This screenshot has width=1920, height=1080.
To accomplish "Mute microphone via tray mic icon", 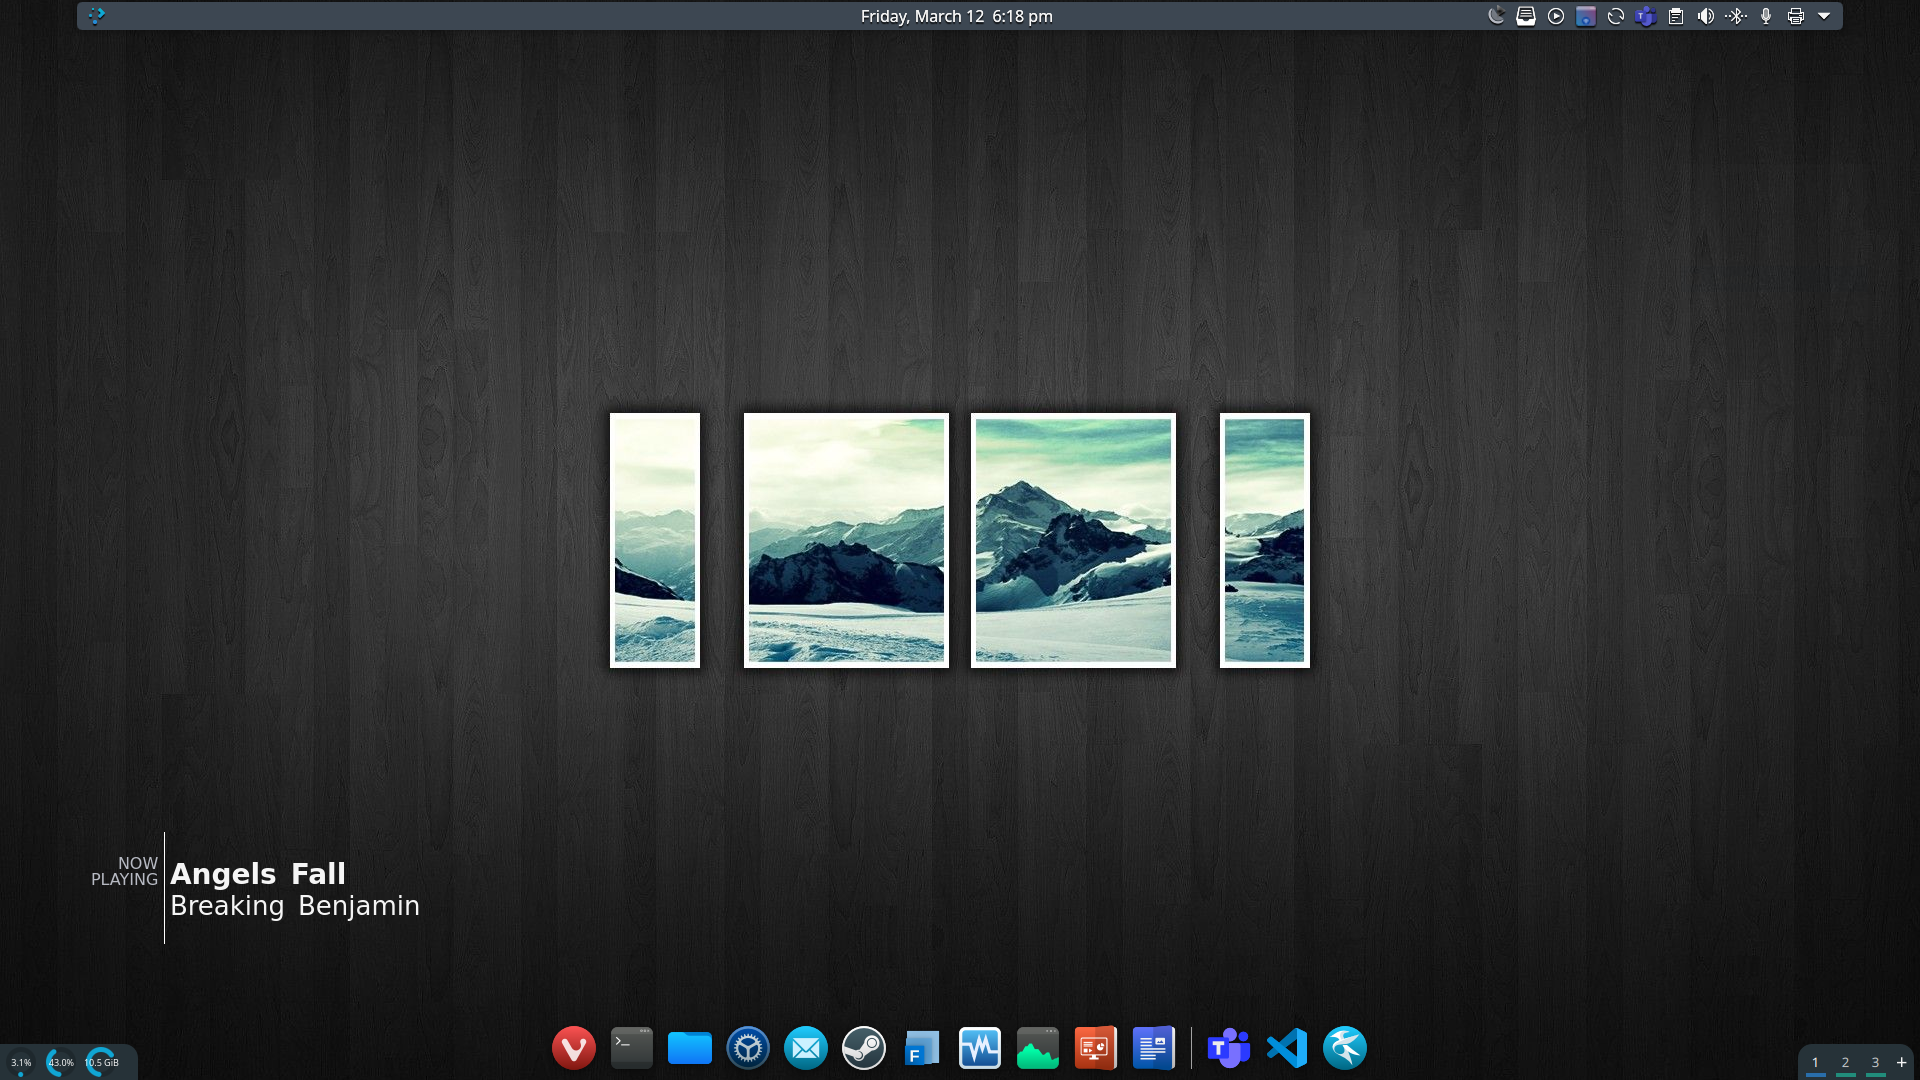I will tap(1766, 16).
